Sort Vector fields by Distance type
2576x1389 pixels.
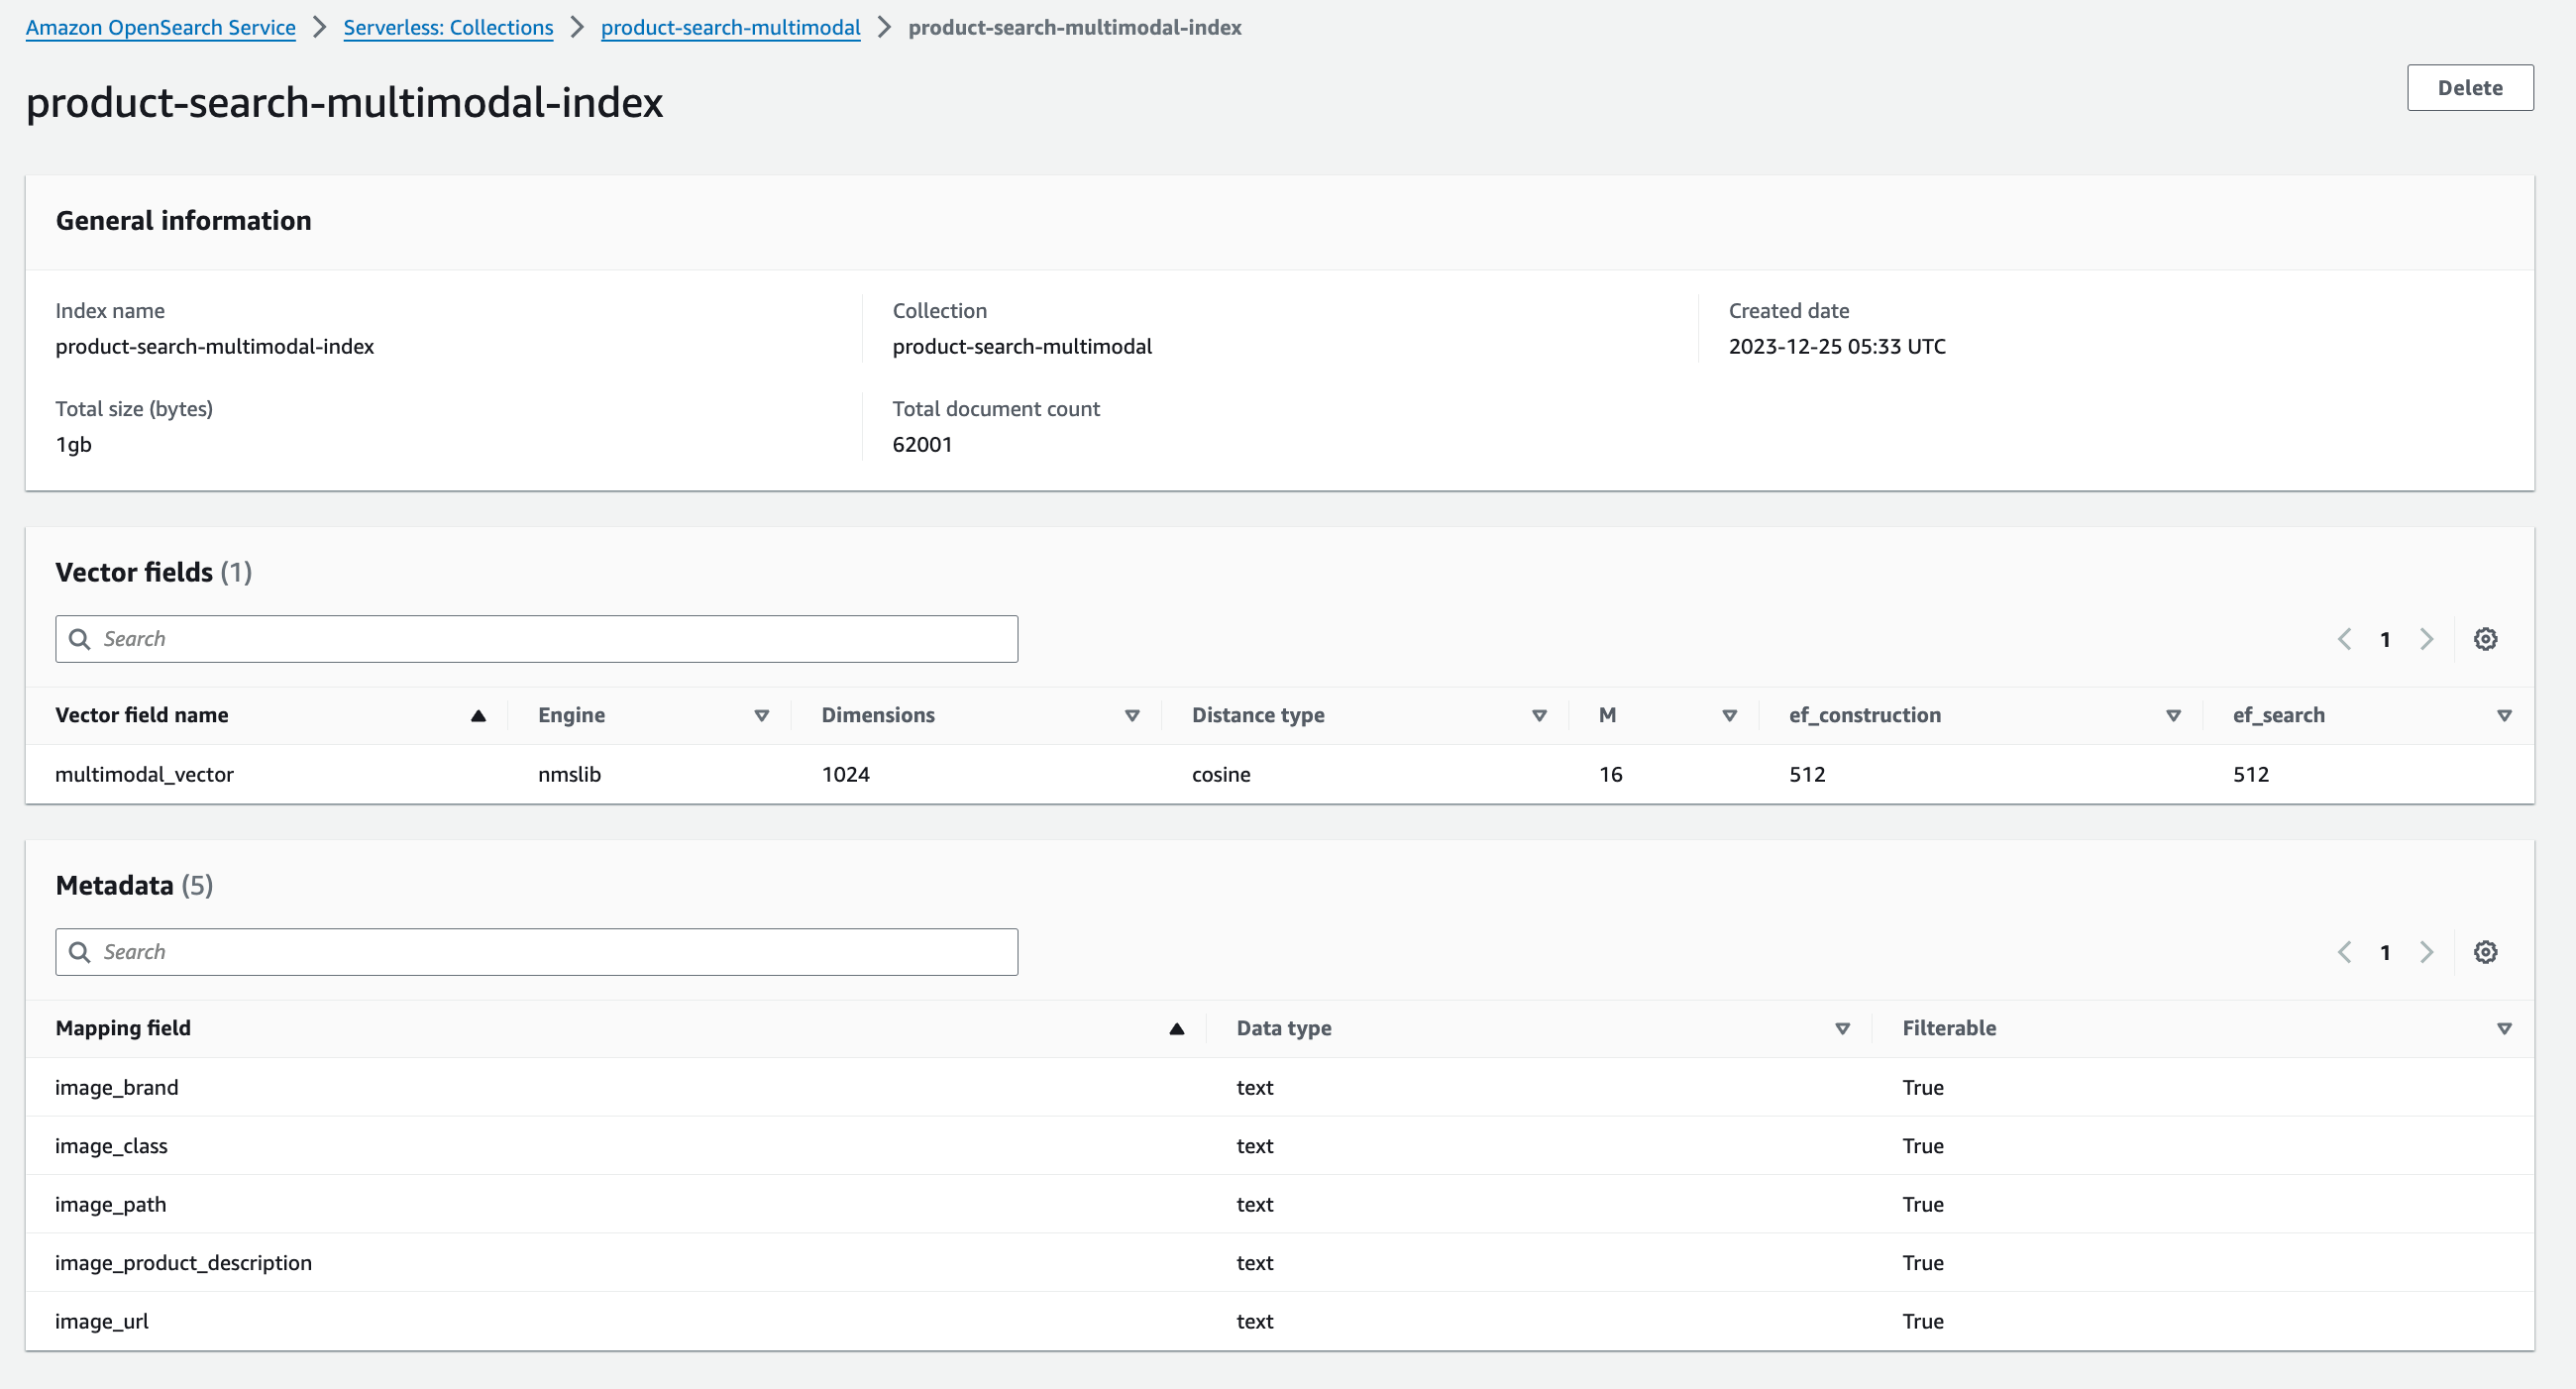pos(1540,715)
